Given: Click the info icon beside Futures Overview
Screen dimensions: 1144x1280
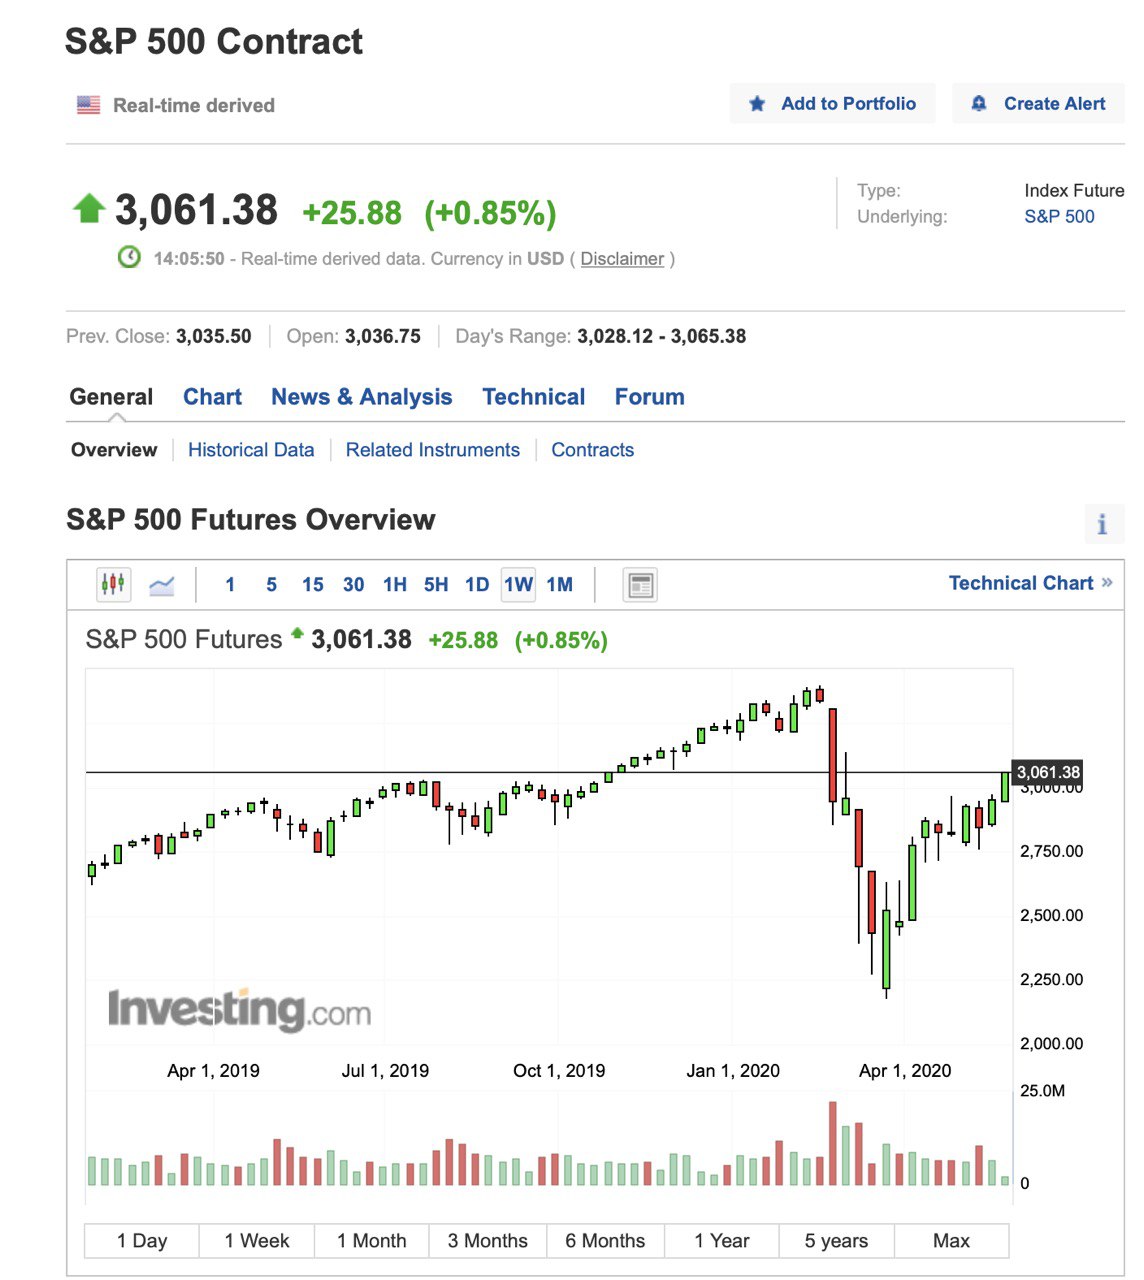Looking at the screenshot, I should pyautogui.click(x=1102, y=524).
